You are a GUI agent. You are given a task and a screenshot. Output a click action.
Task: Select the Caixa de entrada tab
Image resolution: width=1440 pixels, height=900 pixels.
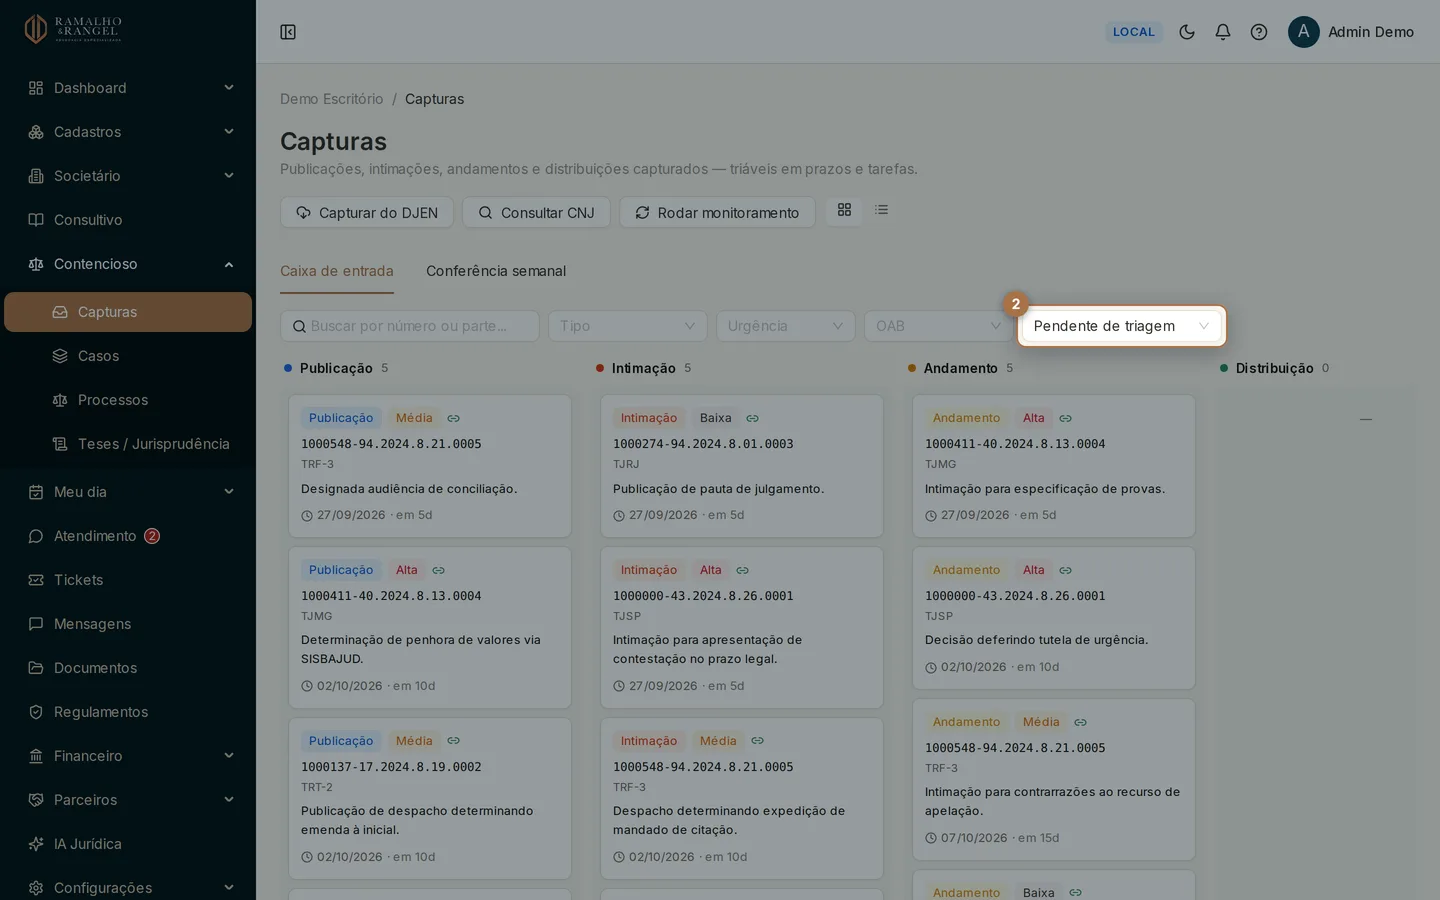click(337, 271)
